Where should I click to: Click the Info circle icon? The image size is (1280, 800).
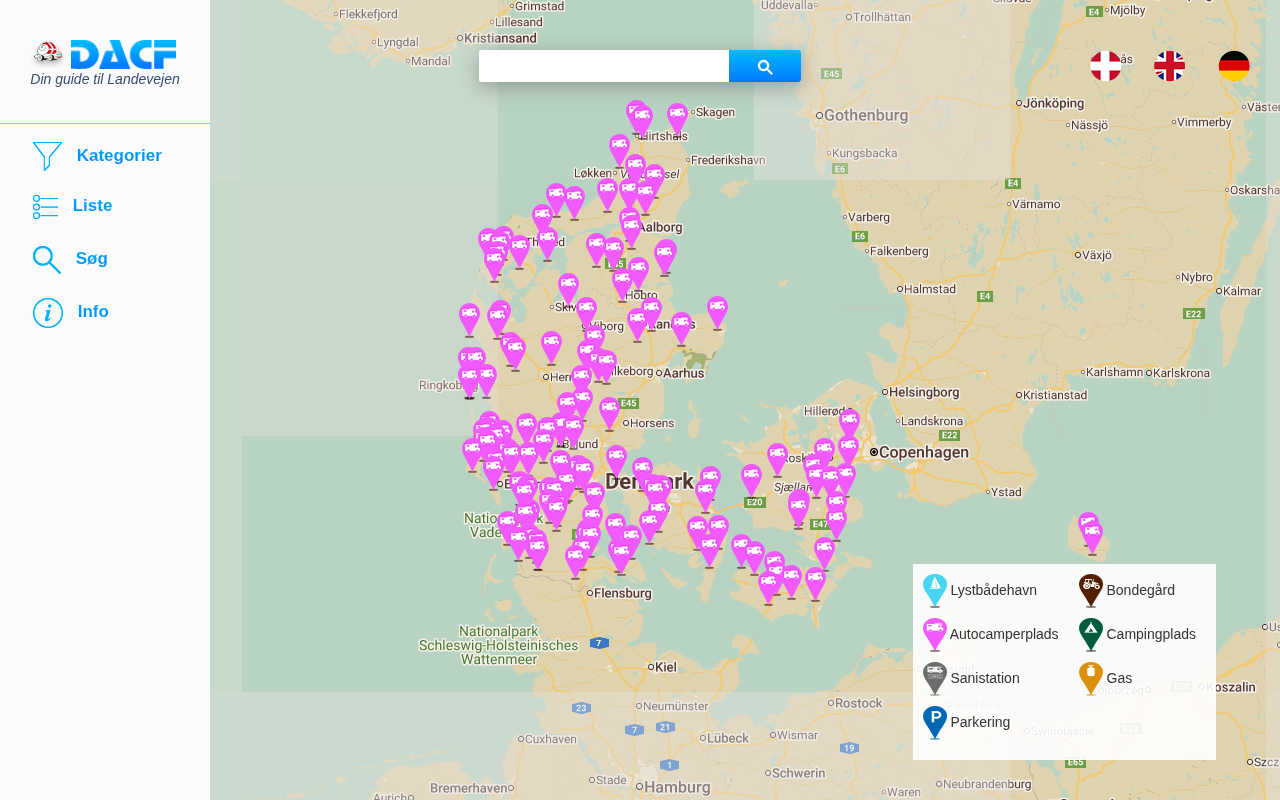click(x=48, y=313)
